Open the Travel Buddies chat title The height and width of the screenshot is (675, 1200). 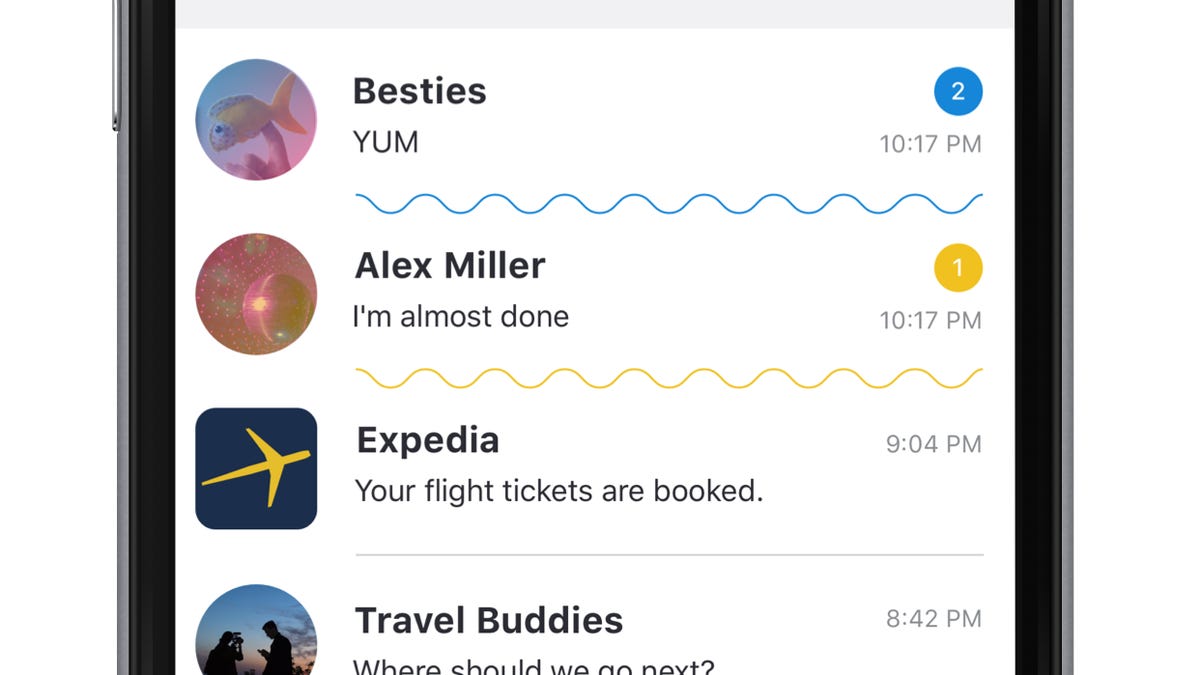[489, 621]
